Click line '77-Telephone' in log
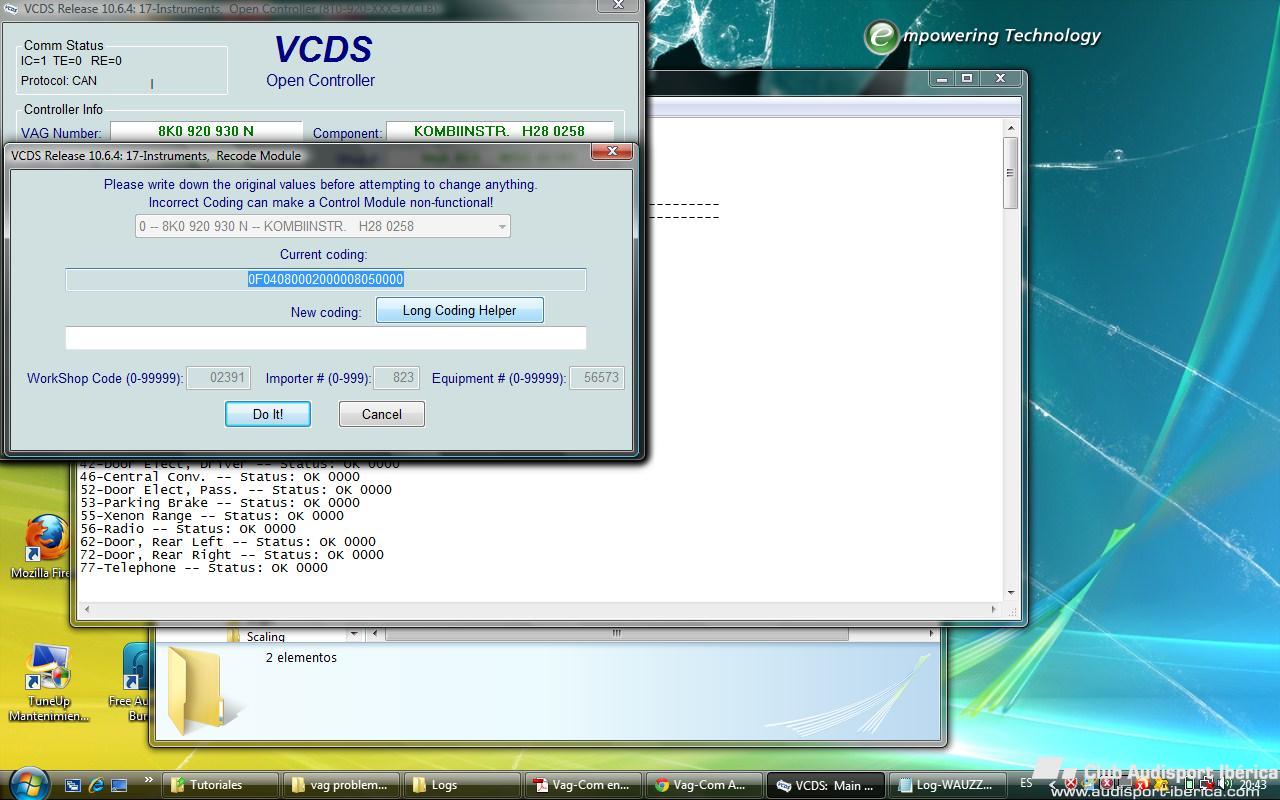This screenshot has width=1280, height=800. [x=204, y=568]
